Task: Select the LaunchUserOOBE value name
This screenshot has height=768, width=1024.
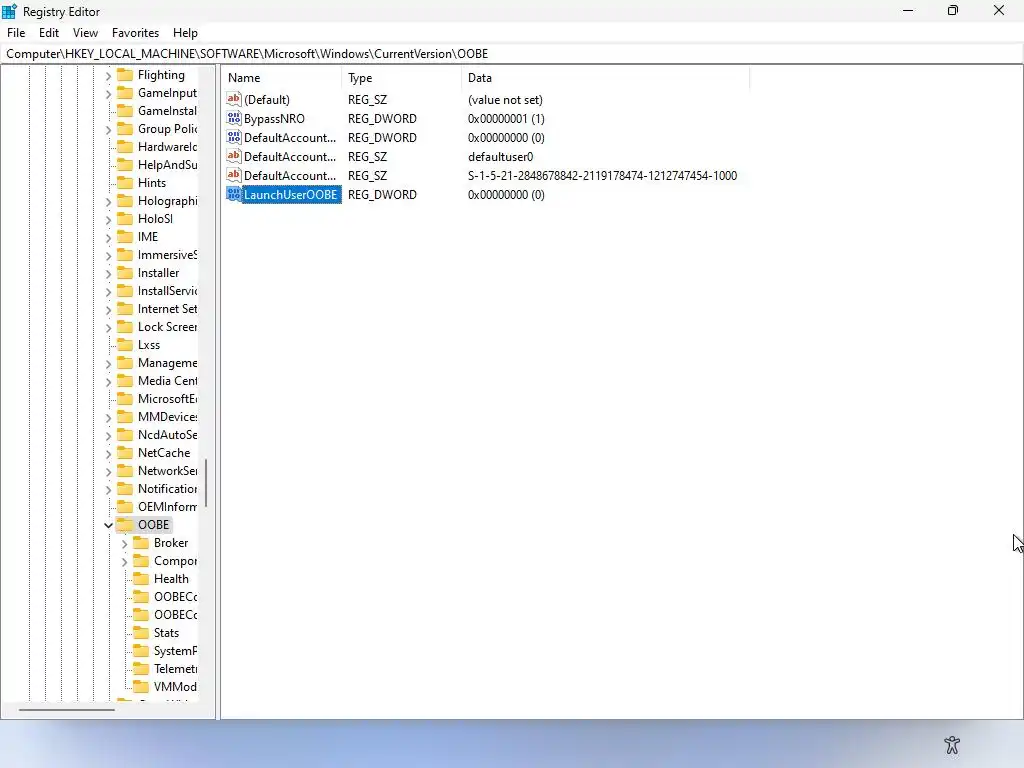Action: coord(291,195)
